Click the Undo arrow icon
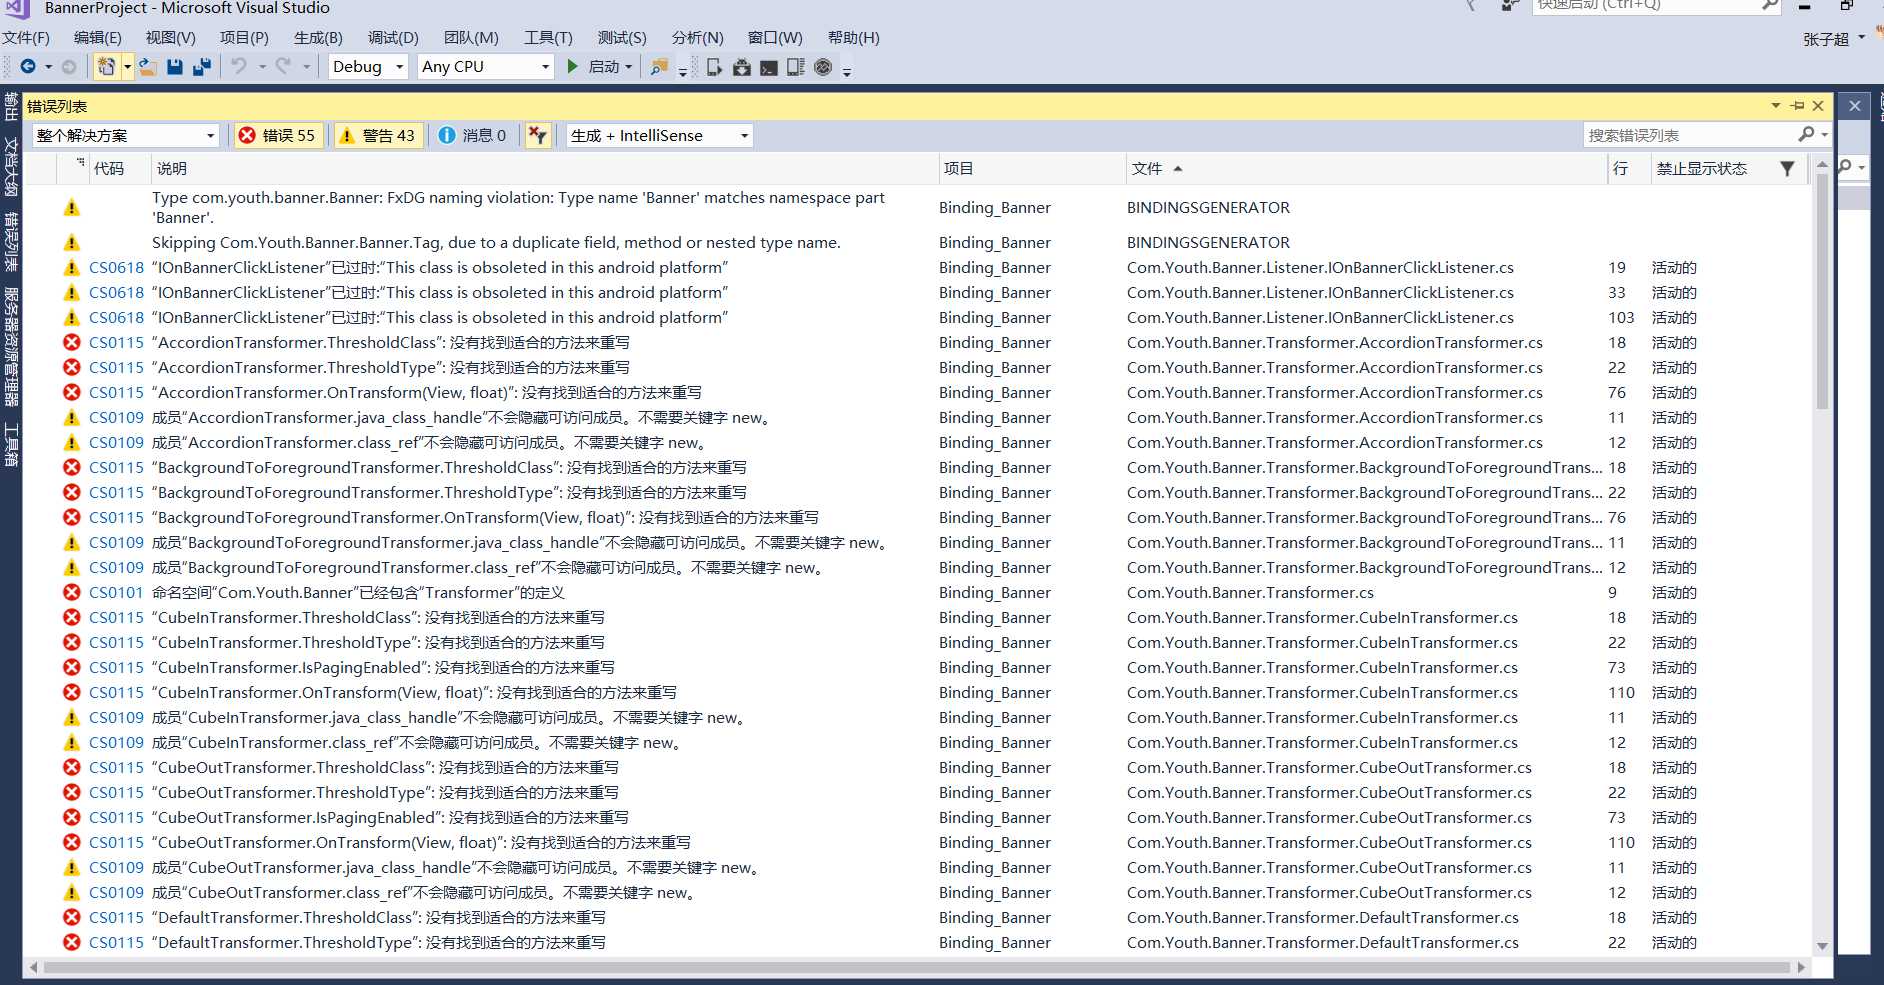 click(x=238, y=67)
